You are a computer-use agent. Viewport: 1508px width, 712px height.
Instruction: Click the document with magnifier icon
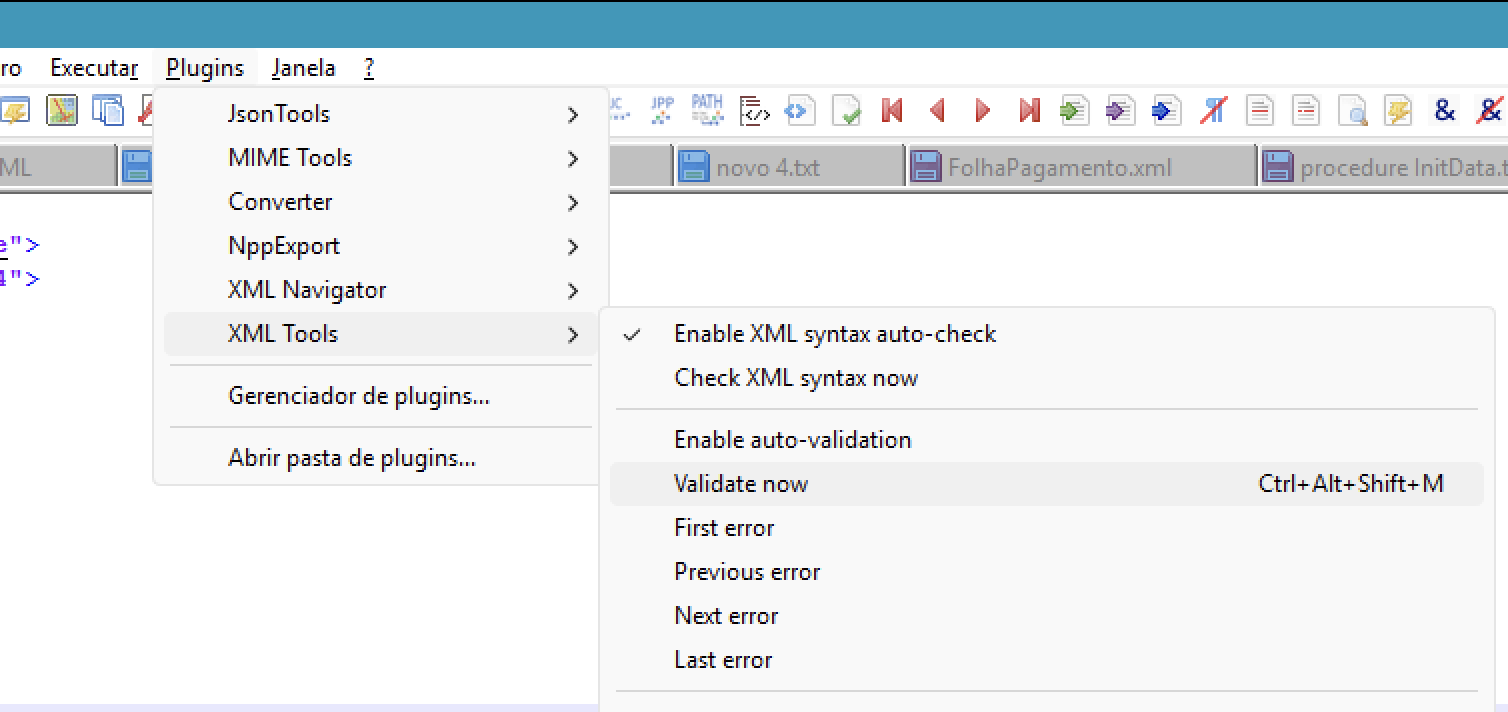1352,110
